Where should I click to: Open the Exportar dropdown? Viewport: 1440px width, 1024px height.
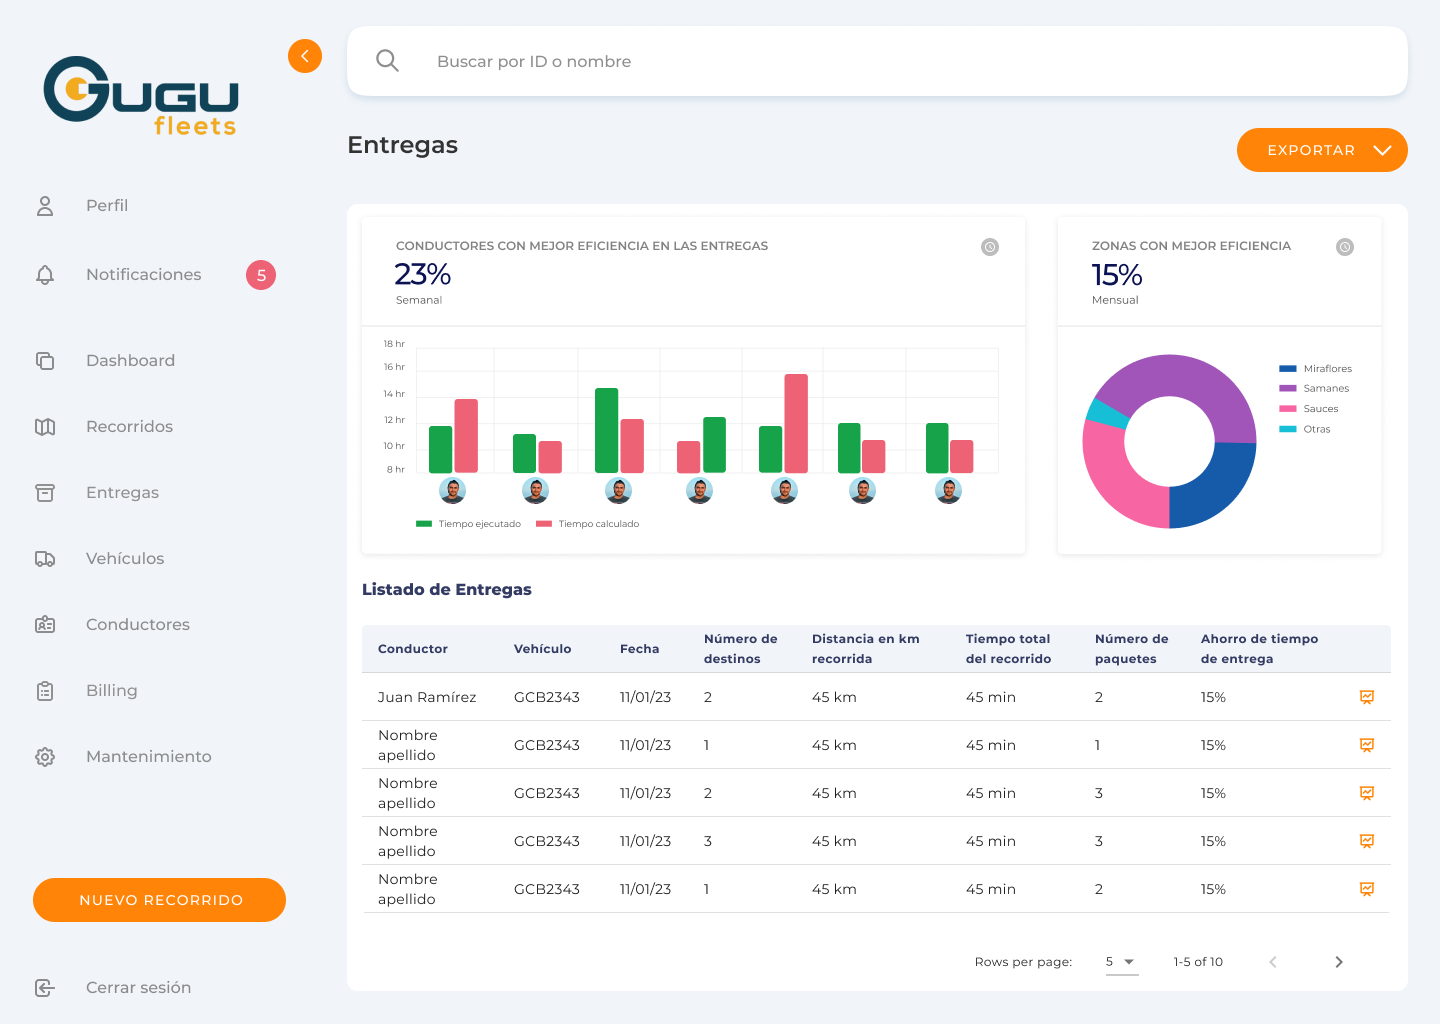(1321, 150)
